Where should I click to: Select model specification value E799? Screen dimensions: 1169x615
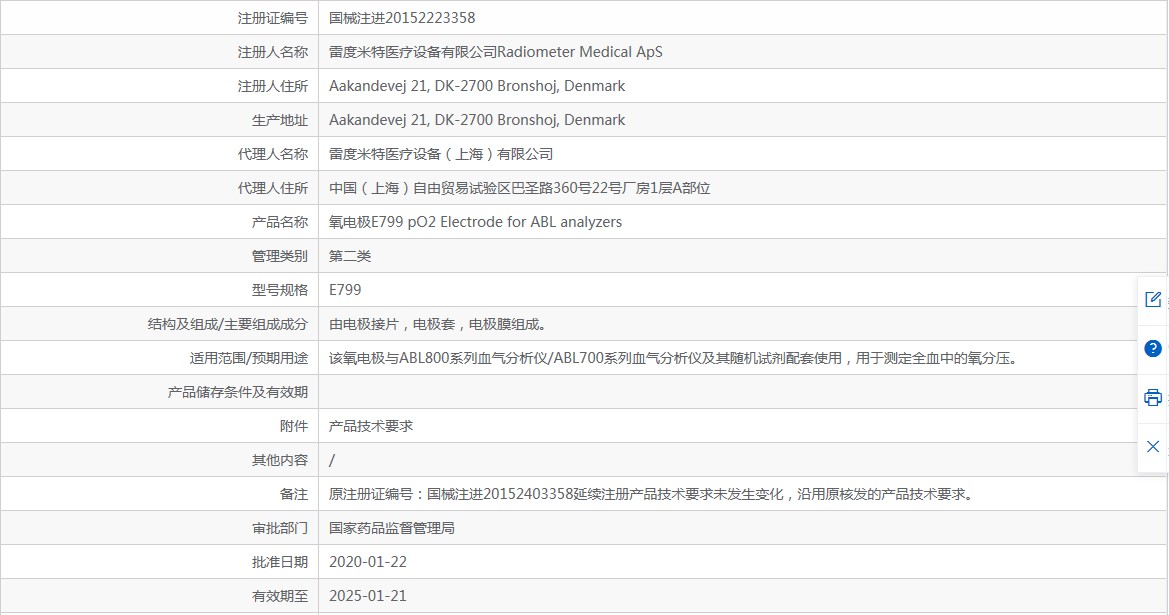coord(345,290)
